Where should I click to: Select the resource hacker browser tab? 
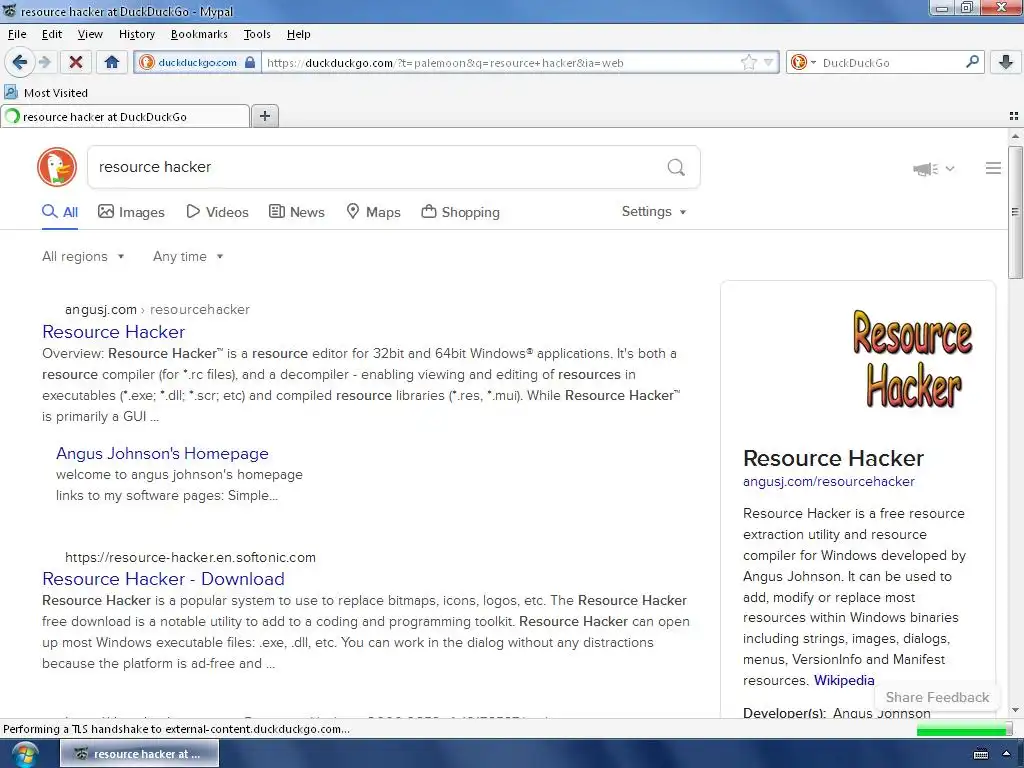click(125, 116)
